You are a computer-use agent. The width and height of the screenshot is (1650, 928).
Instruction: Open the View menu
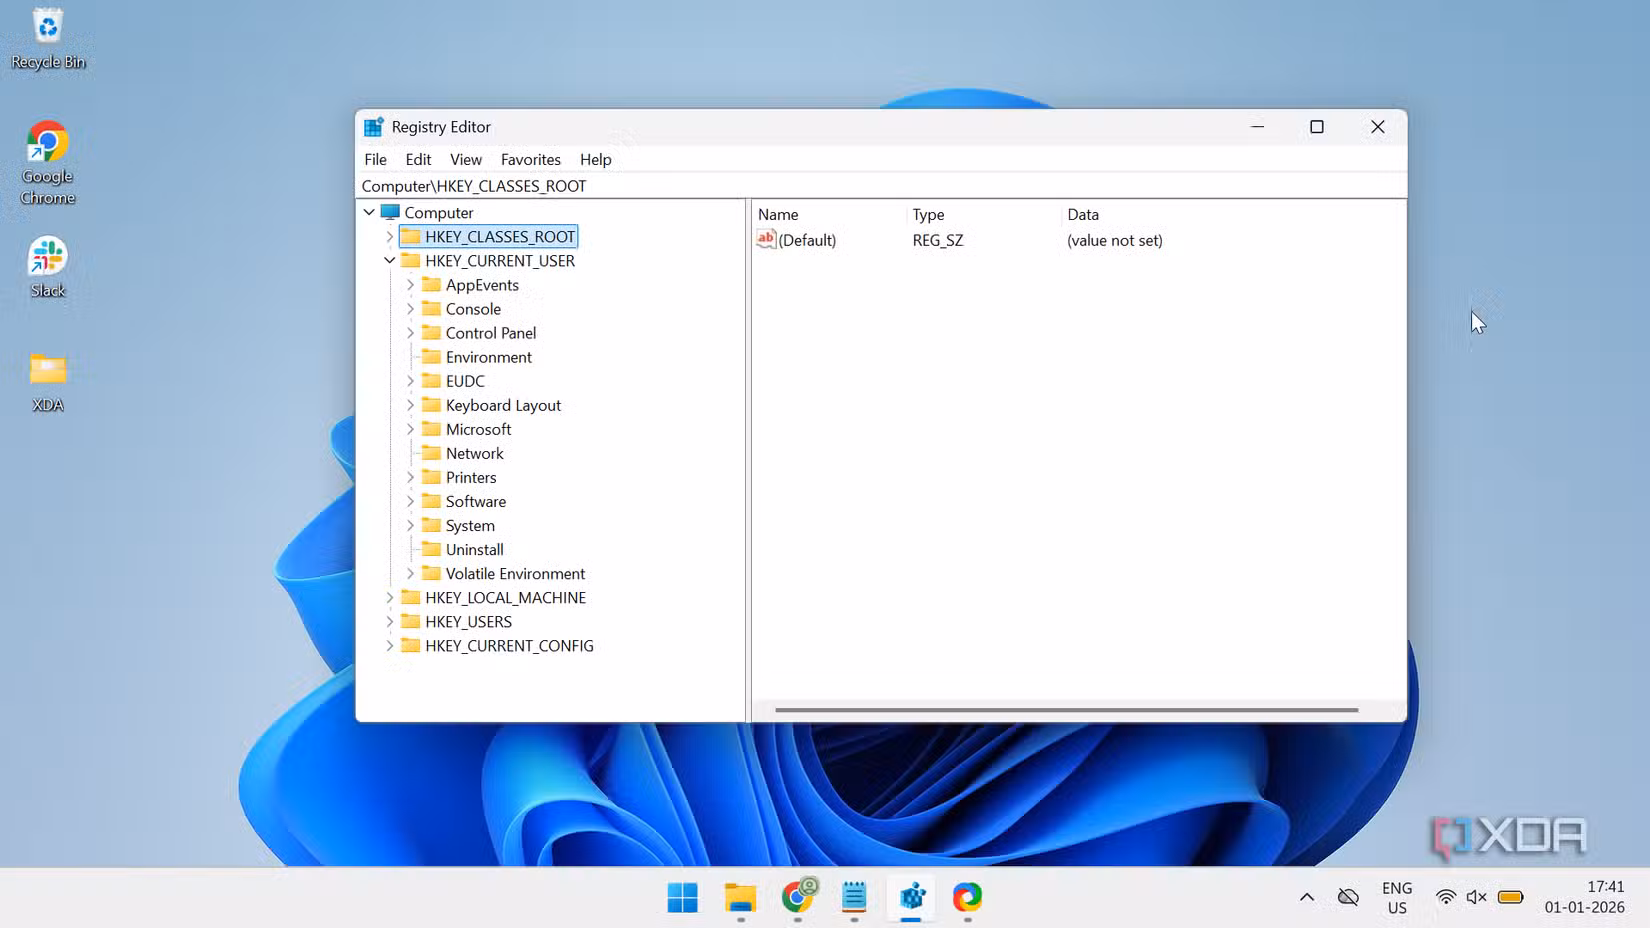(x=465, y=159)
